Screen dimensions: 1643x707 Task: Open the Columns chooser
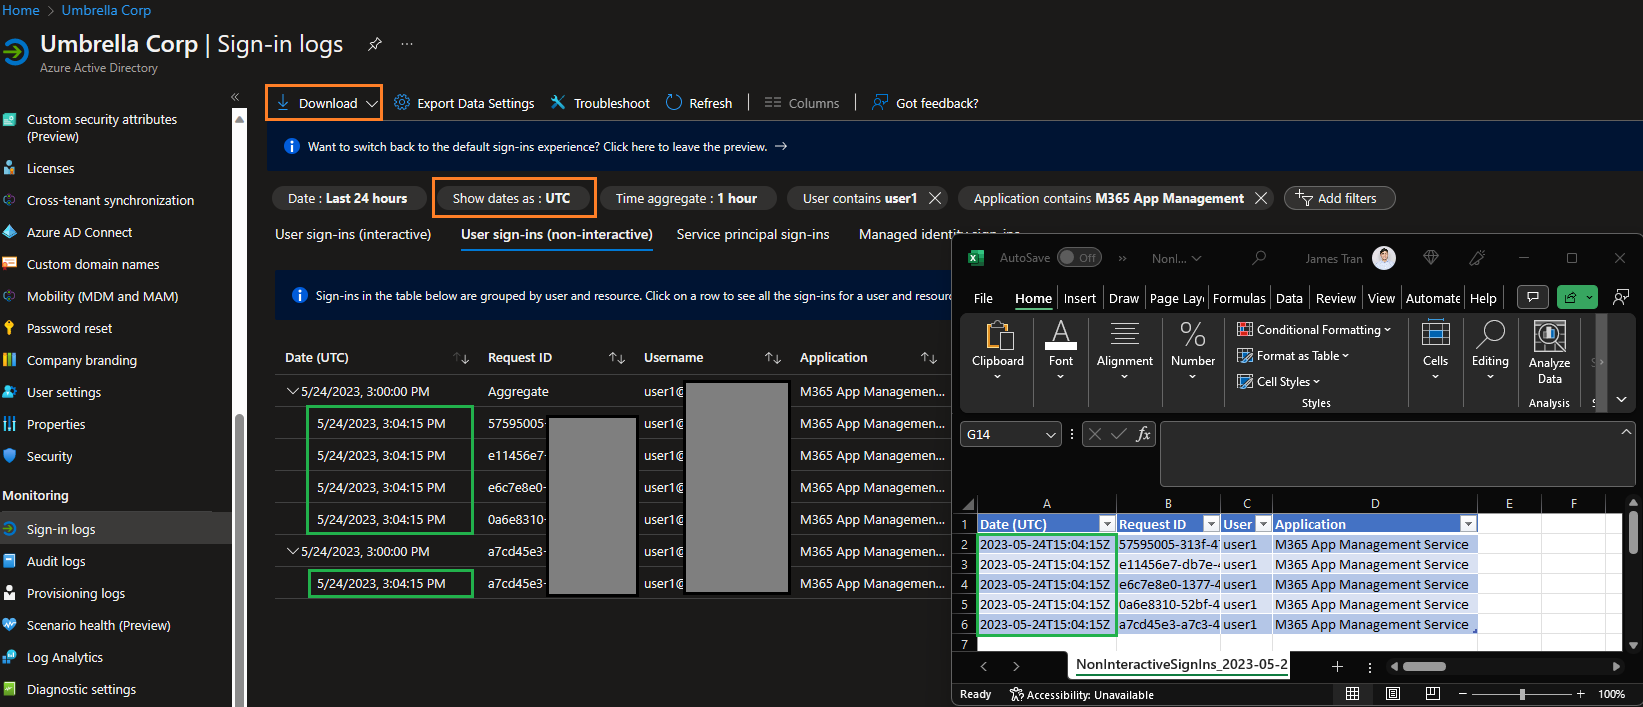pyautogui.click(x=802, y=103)
